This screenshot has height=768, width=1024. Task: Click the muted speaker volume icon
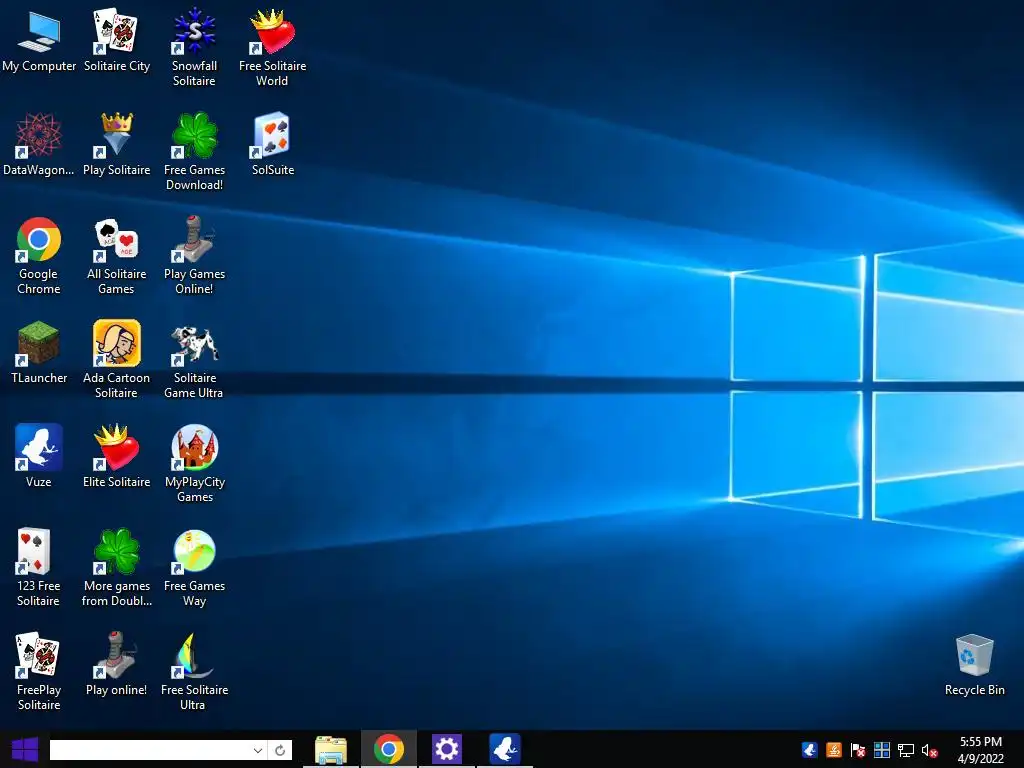[929, 750]
